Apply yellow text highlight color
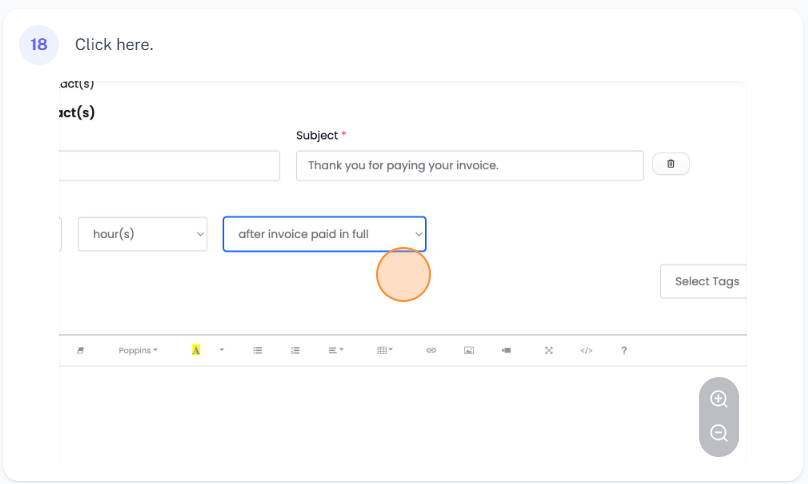Image resolution: width=808 pixels, height=484 pixels. coord(196,351)
